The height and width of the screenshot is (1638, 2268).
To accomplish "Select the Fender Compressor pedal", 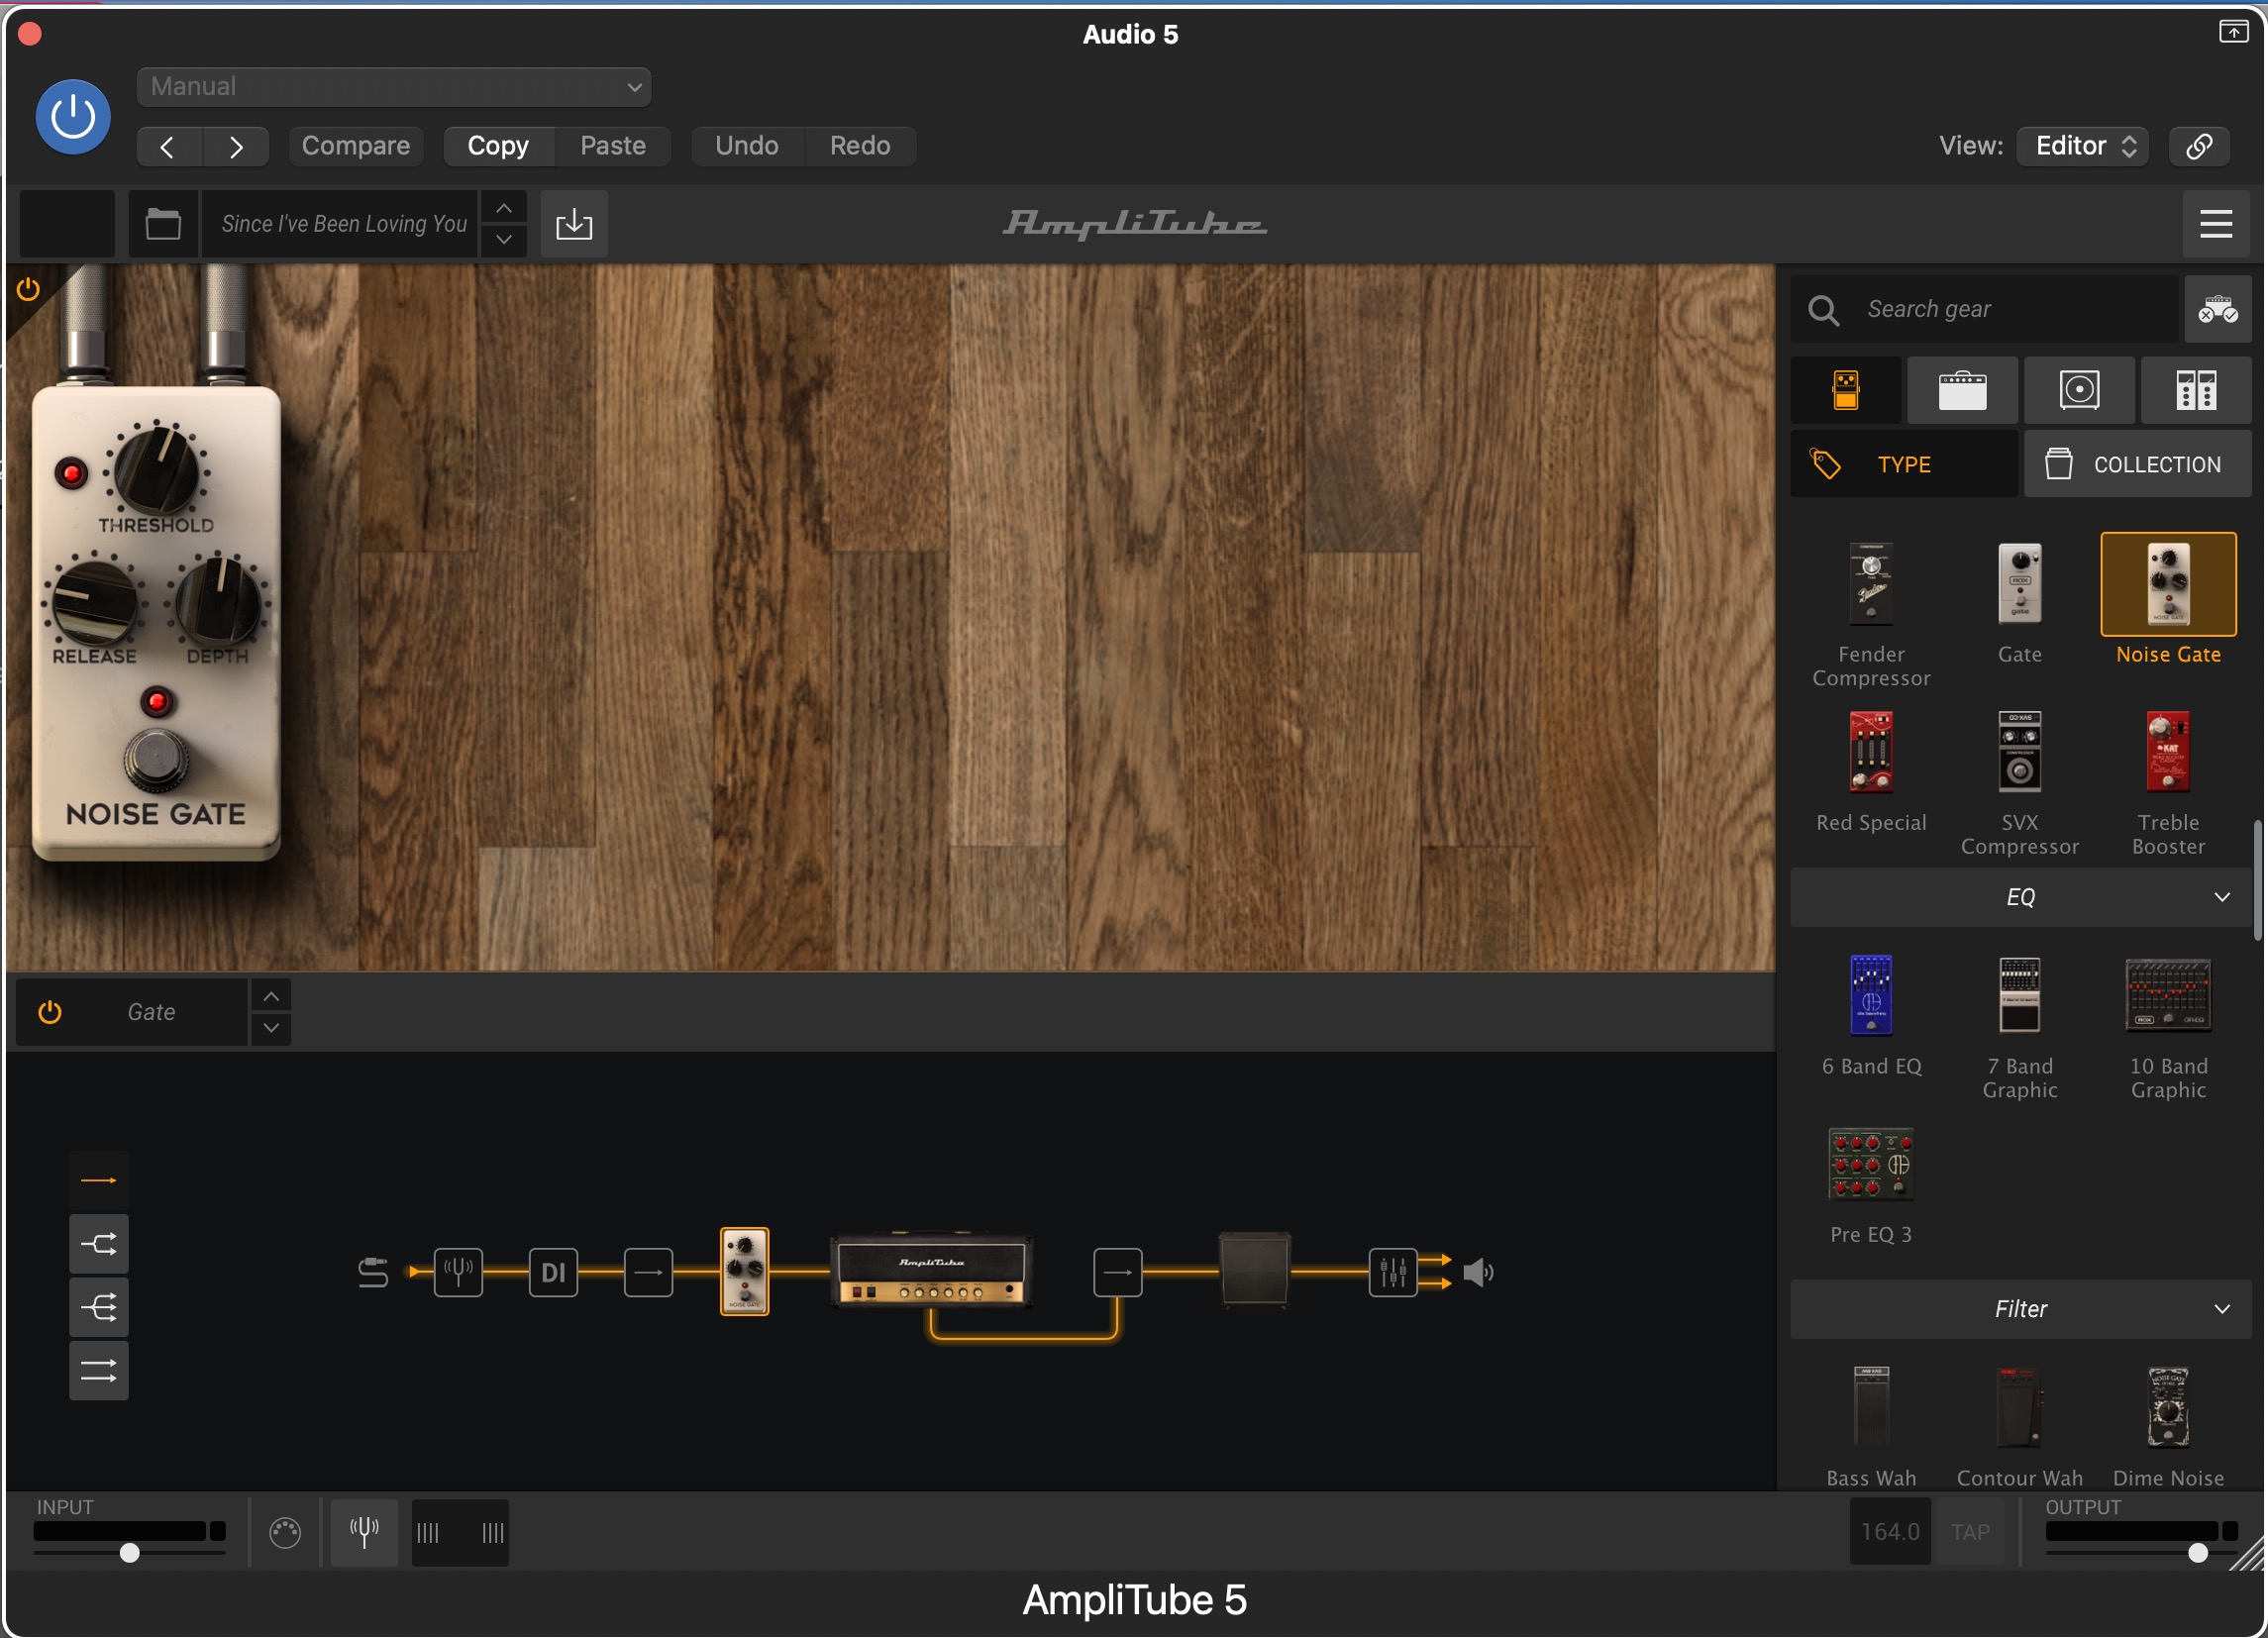I will (x=1872, y=614).
